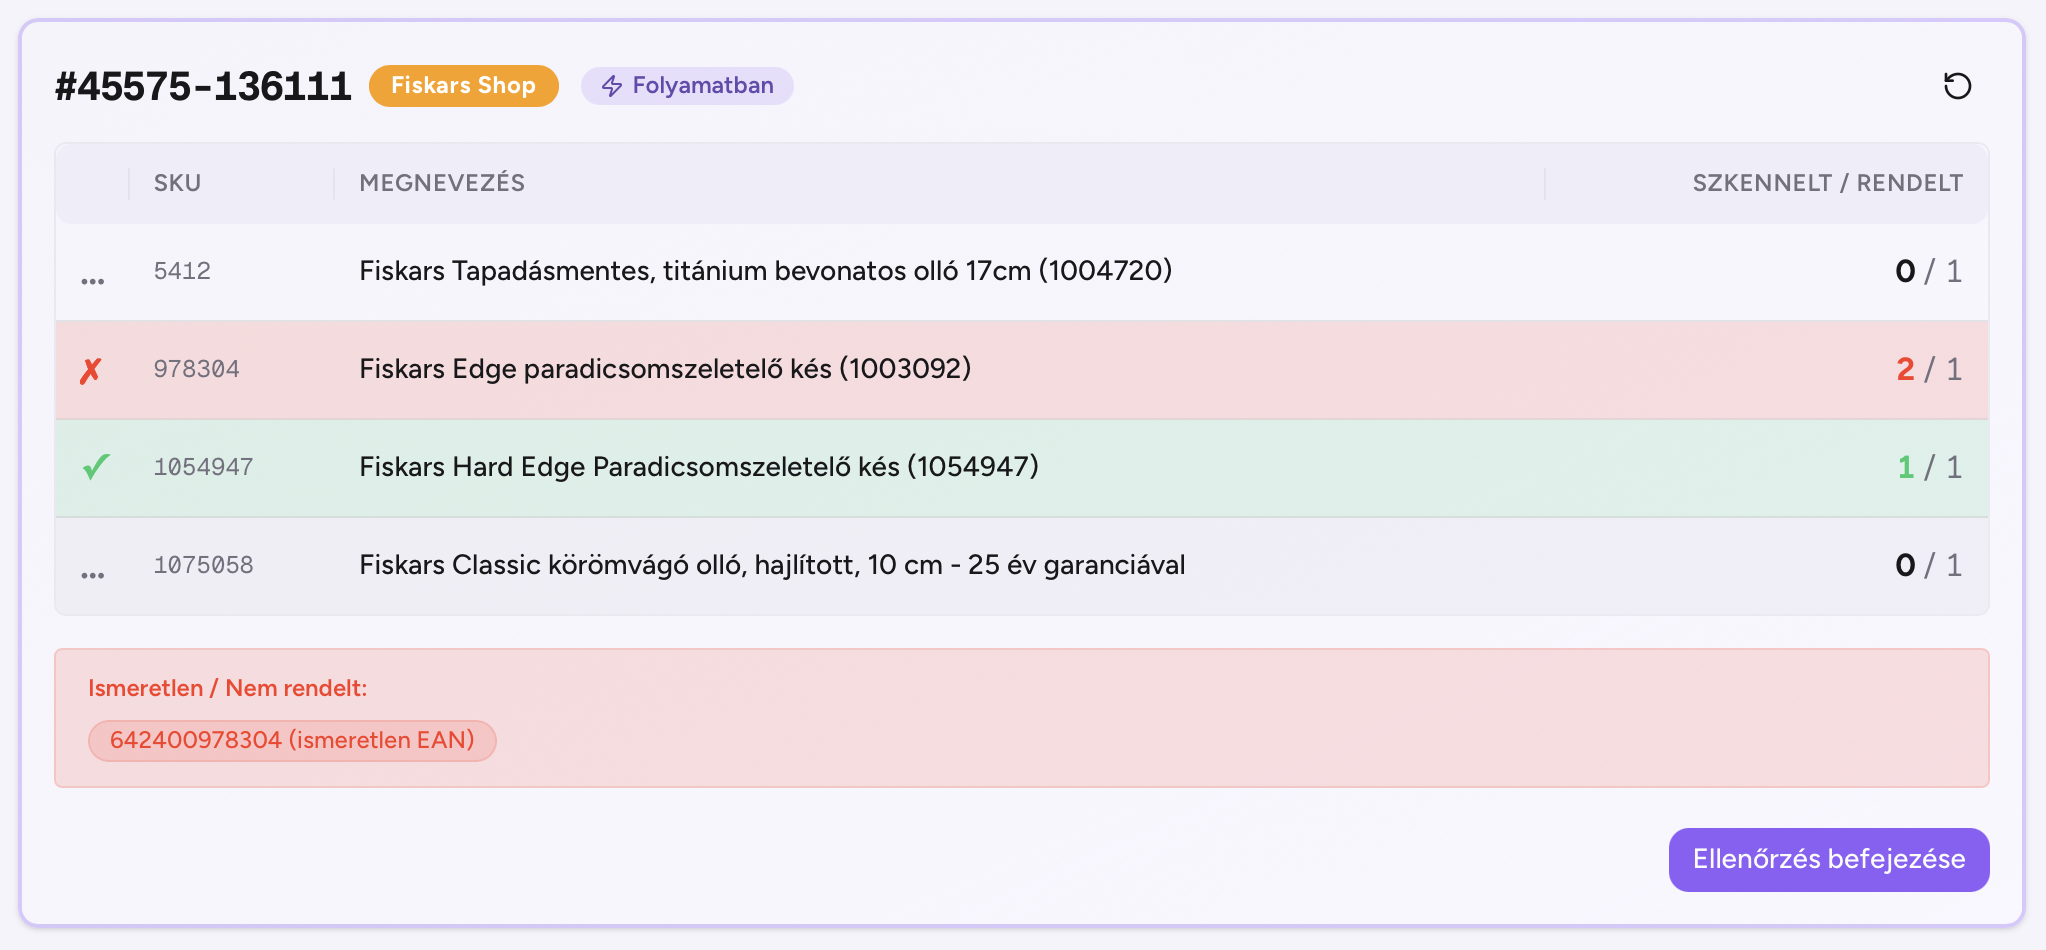Viewport: 2046px width, 950px height.
Task: Click the SKU column header
Action: click(x=178, y=183)
